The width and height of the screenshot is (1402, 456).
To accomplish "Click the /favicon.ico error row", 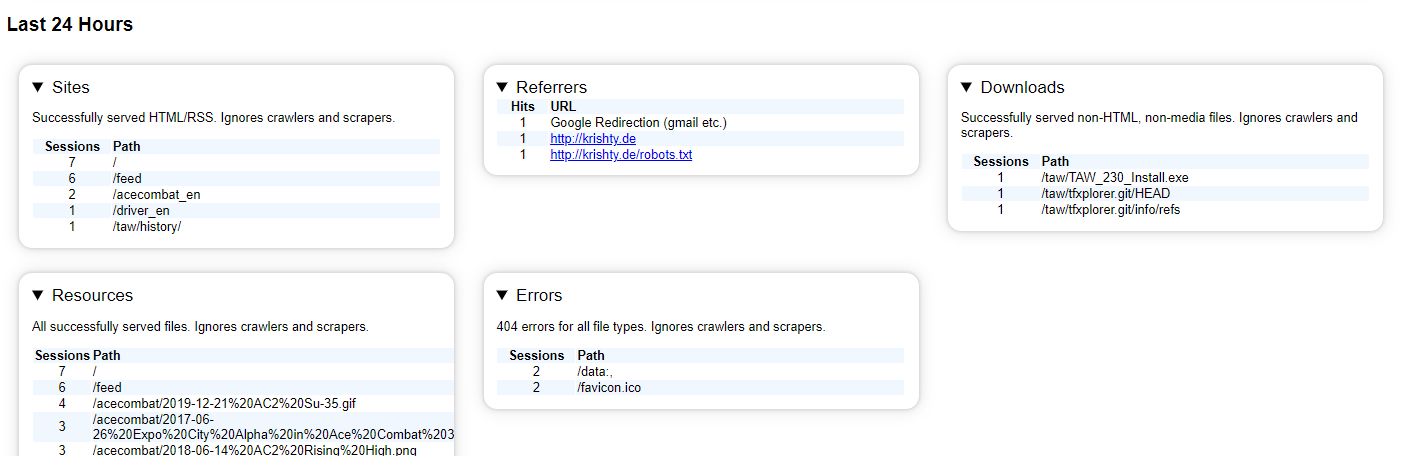I will pyautogui.click(x=700, y=388).
